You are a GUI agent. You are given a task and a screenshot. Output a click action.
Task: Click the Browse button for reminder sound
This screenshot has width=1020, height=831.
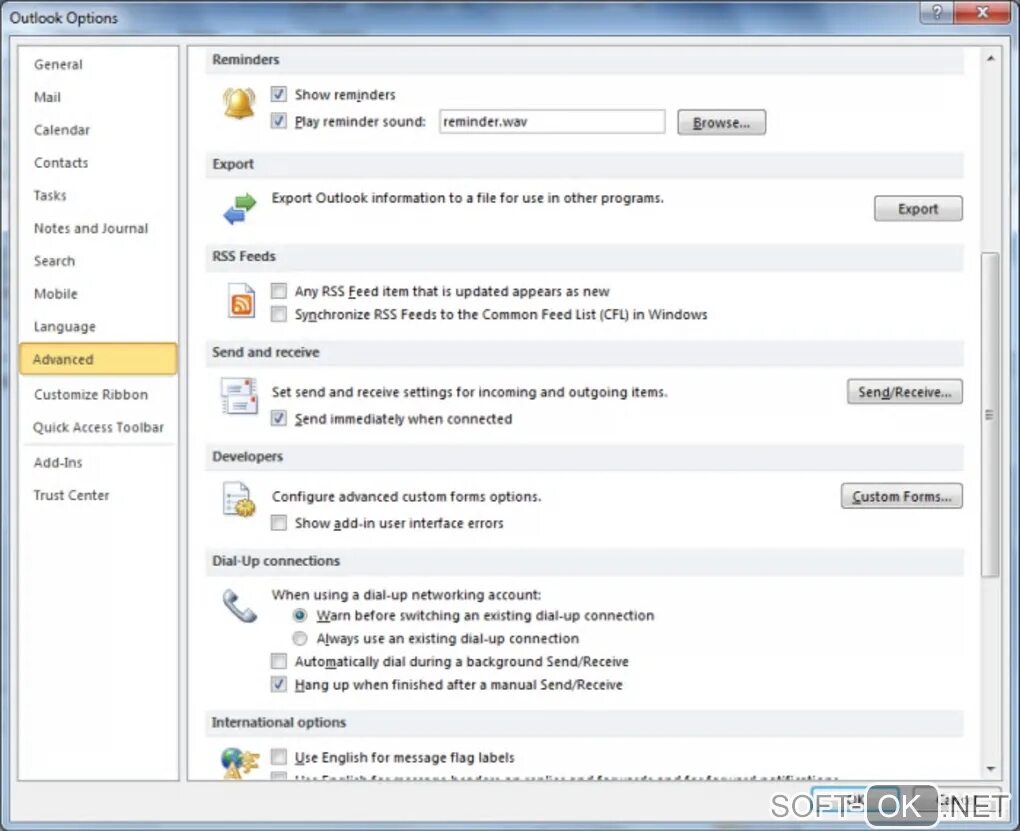721,122
